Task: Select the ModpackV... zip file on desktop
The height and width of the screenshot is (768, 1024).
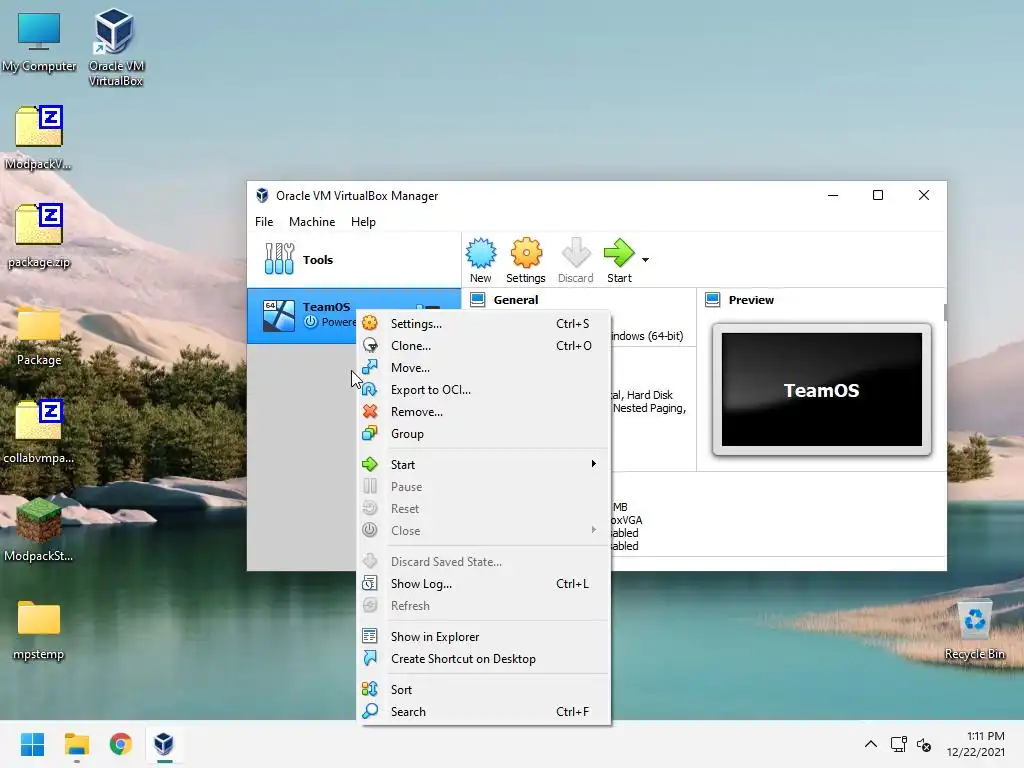Action: coord(39,137)
